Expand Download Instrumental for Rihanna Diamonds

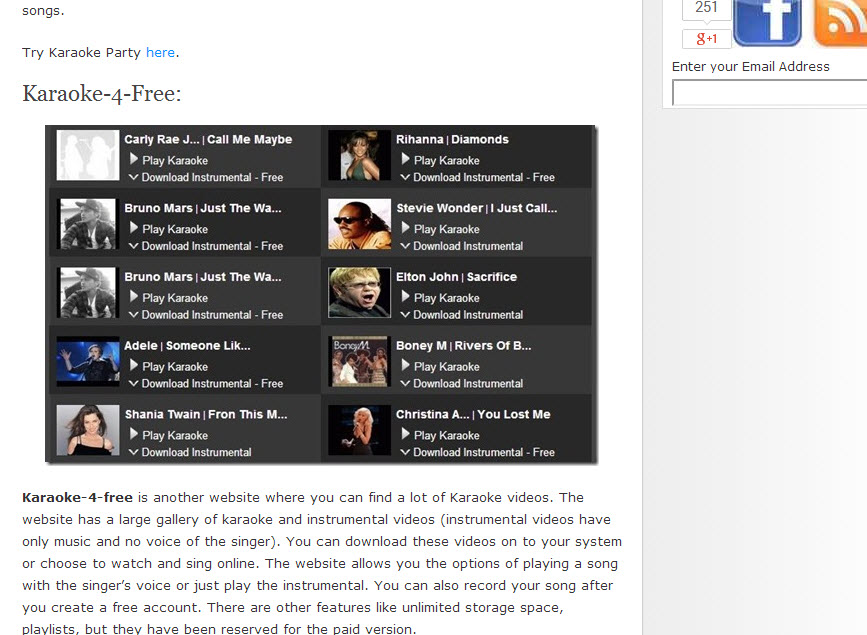pyautogui.click(x=478, y=178)
